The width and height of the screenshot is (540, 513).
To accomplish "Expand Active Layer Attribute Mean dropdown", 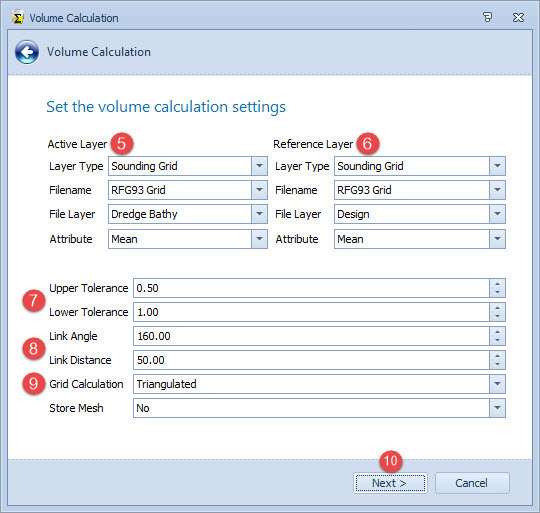I will point(259,239).
